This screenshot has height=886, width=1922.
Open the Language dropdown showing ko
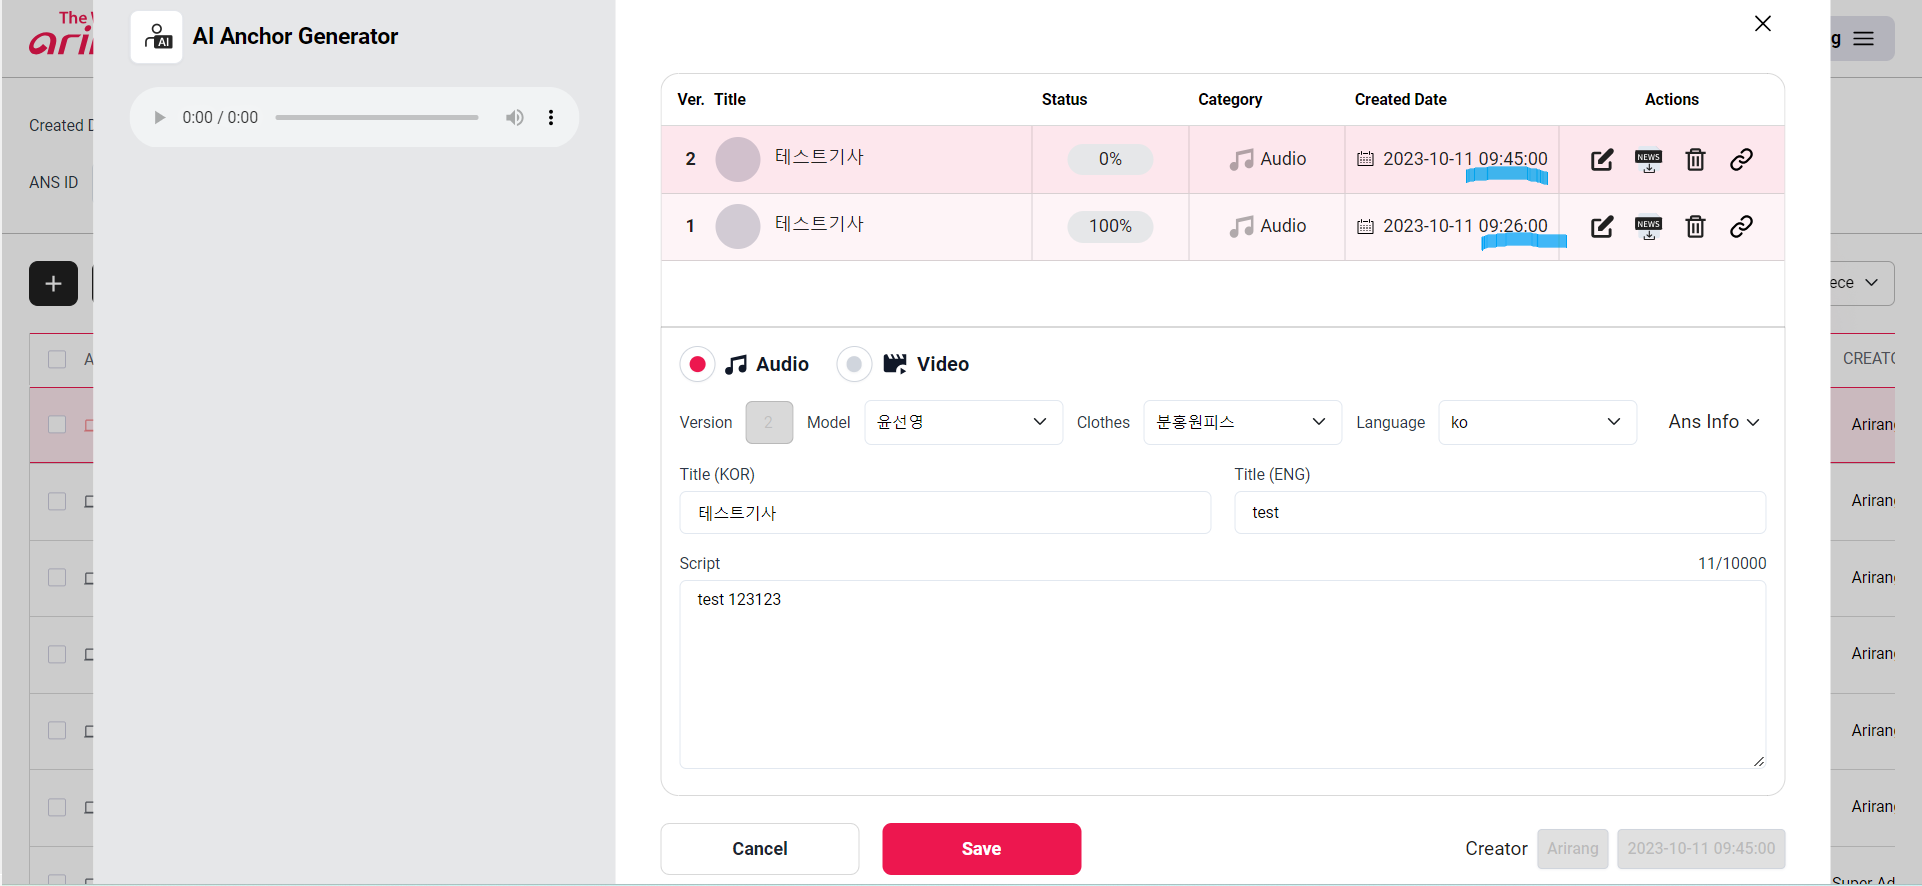[x=1536, y=423]
